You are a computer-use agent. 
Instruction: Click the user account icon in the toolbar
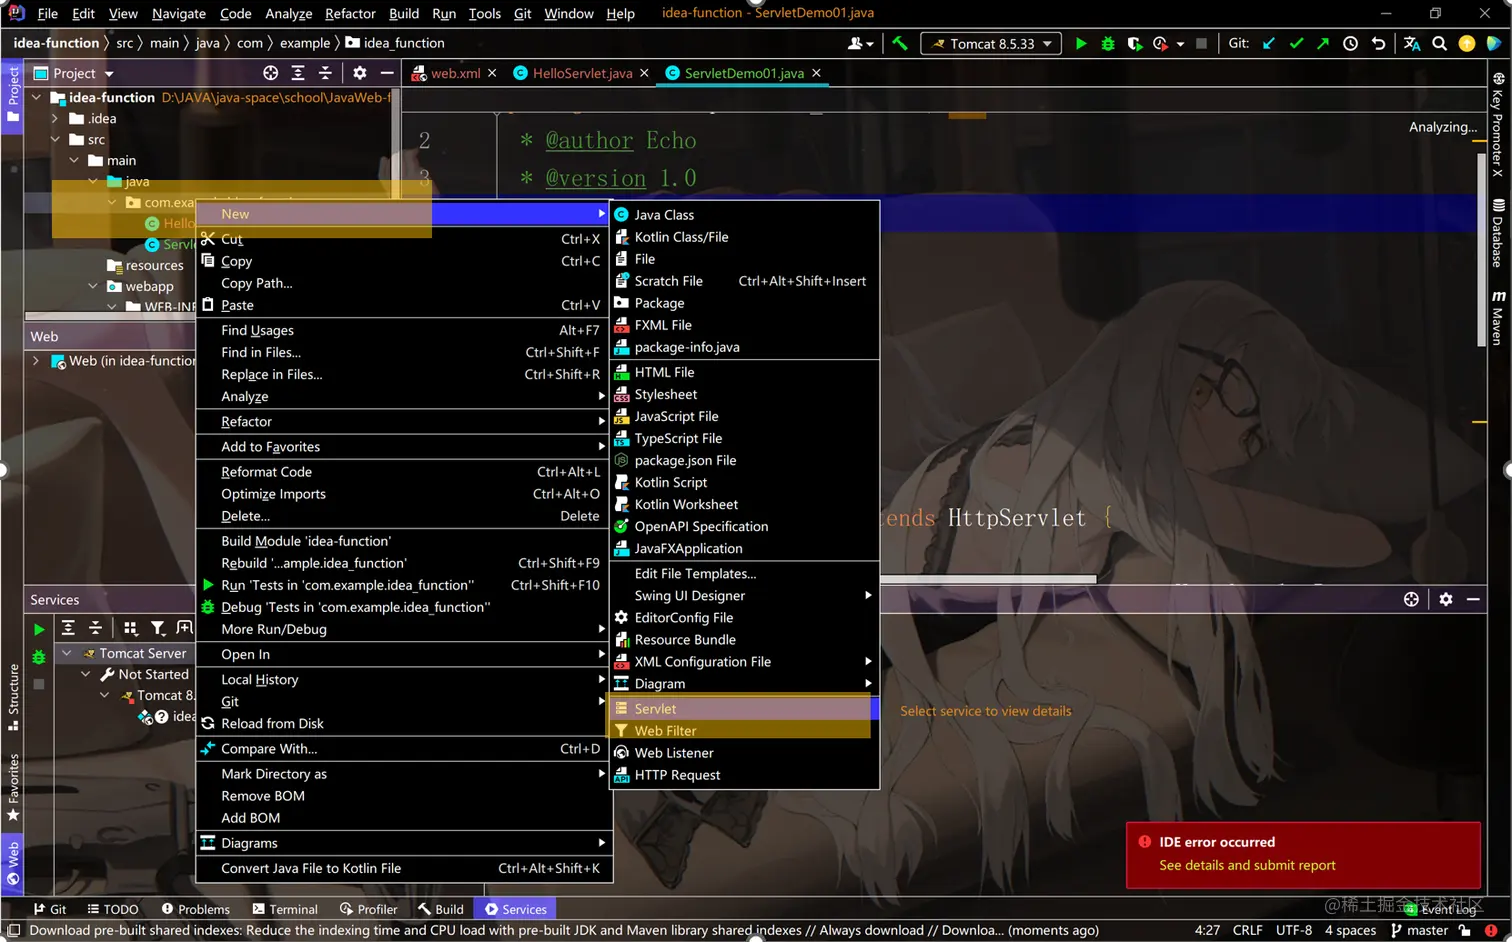click(x=860, y=43)
